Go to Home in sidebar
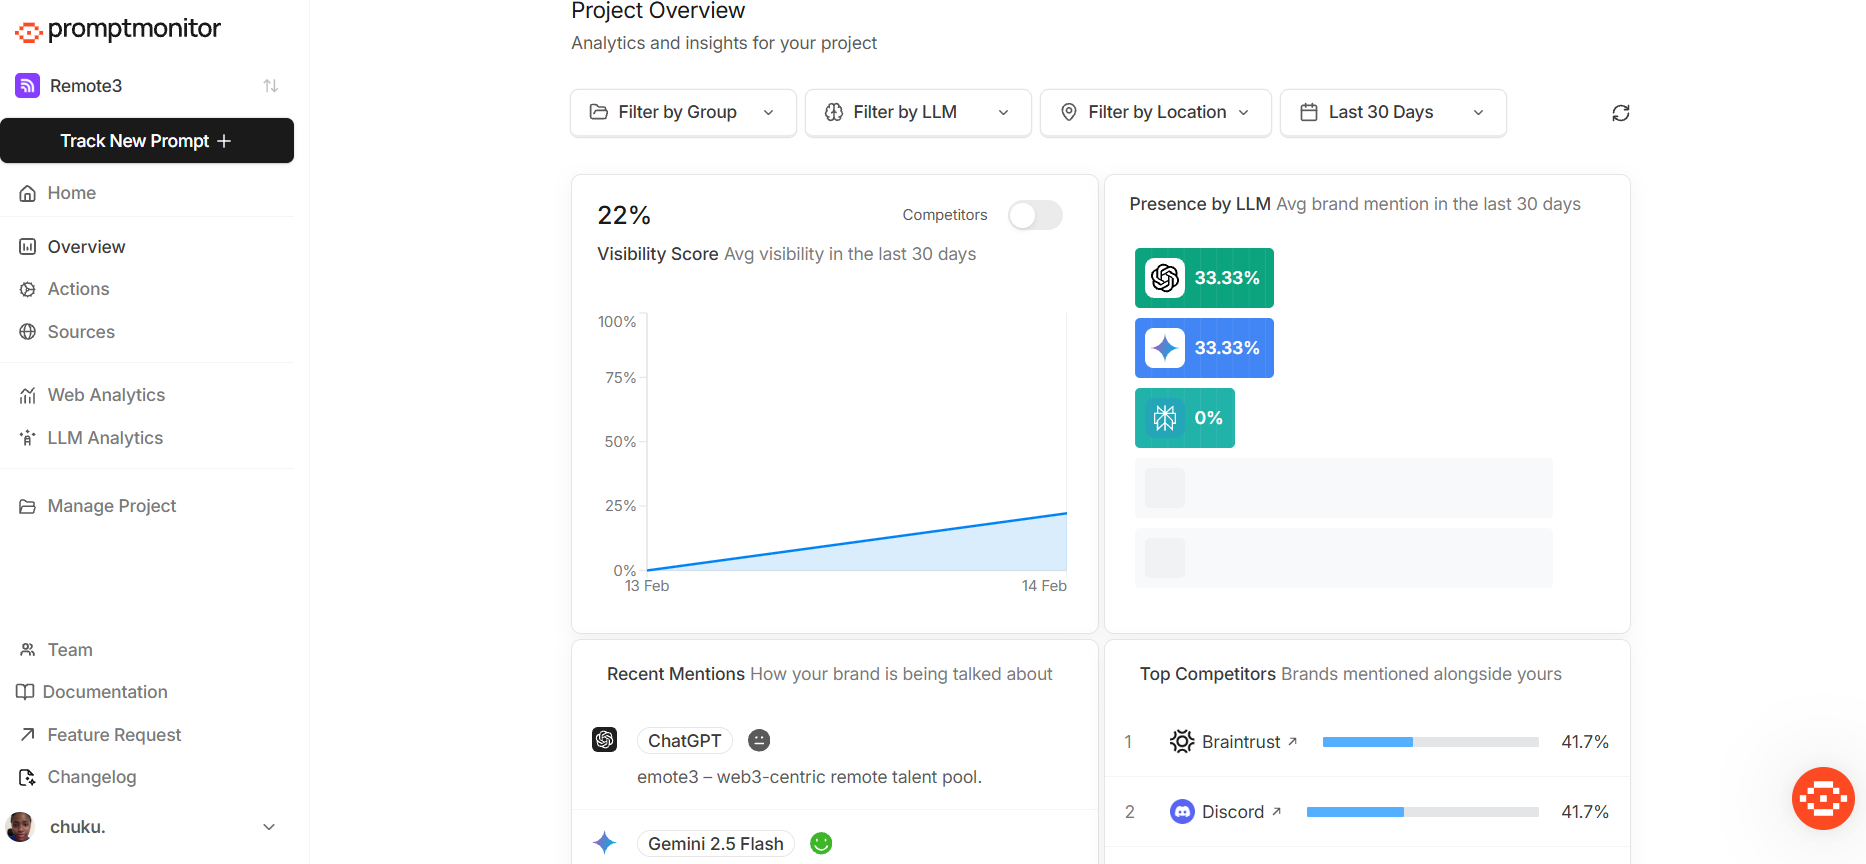Screen dimensions: 1866x864 [72, 193]
